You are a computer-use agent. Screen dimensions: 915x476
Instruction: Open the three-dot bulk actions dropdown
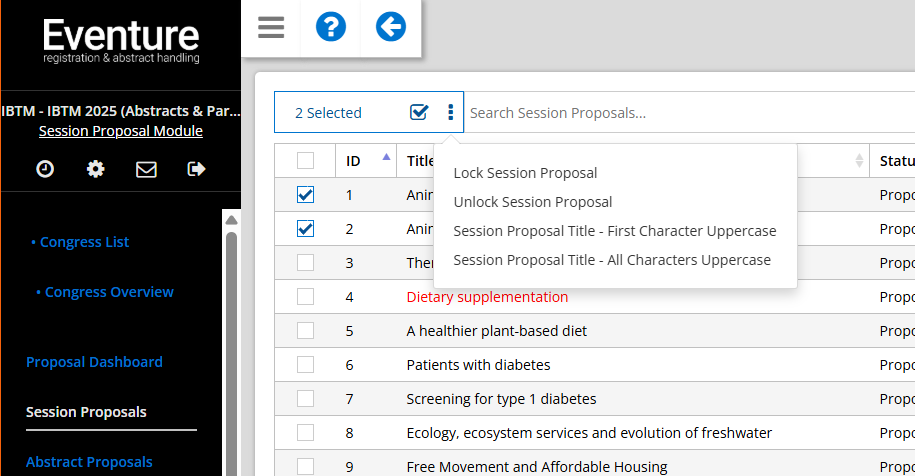point(450,112)
